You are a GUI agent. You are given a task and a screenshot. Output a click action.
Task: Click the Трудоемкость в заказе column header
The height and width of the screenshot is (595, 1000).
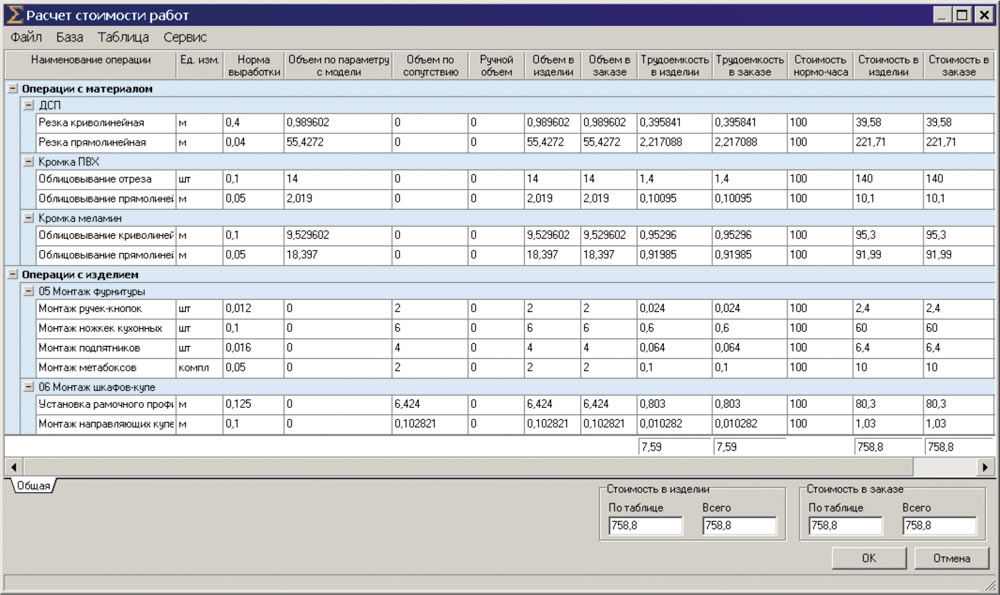[749, 65]
